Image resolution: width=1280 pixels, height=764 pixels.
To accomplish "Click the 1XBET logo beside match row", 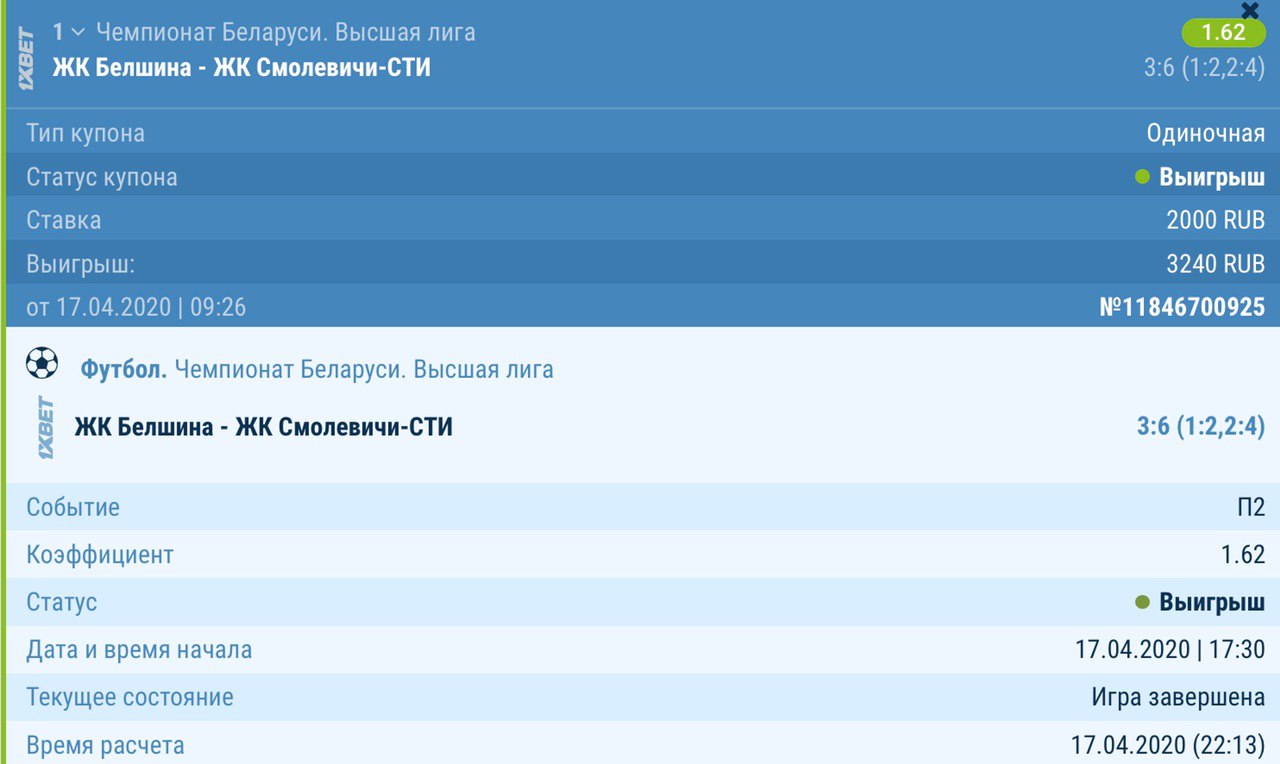I will click(46, 428).
